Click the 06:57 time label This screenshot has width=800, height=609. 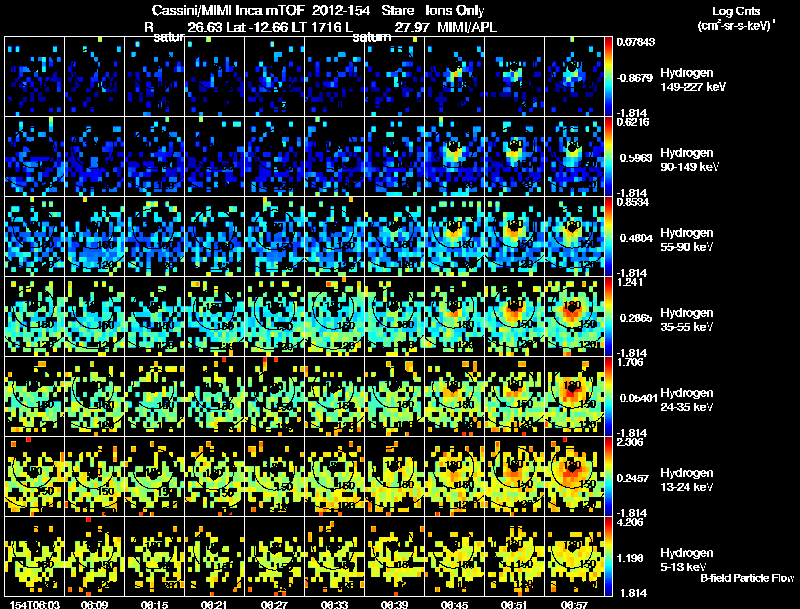[x=574, y=604]
